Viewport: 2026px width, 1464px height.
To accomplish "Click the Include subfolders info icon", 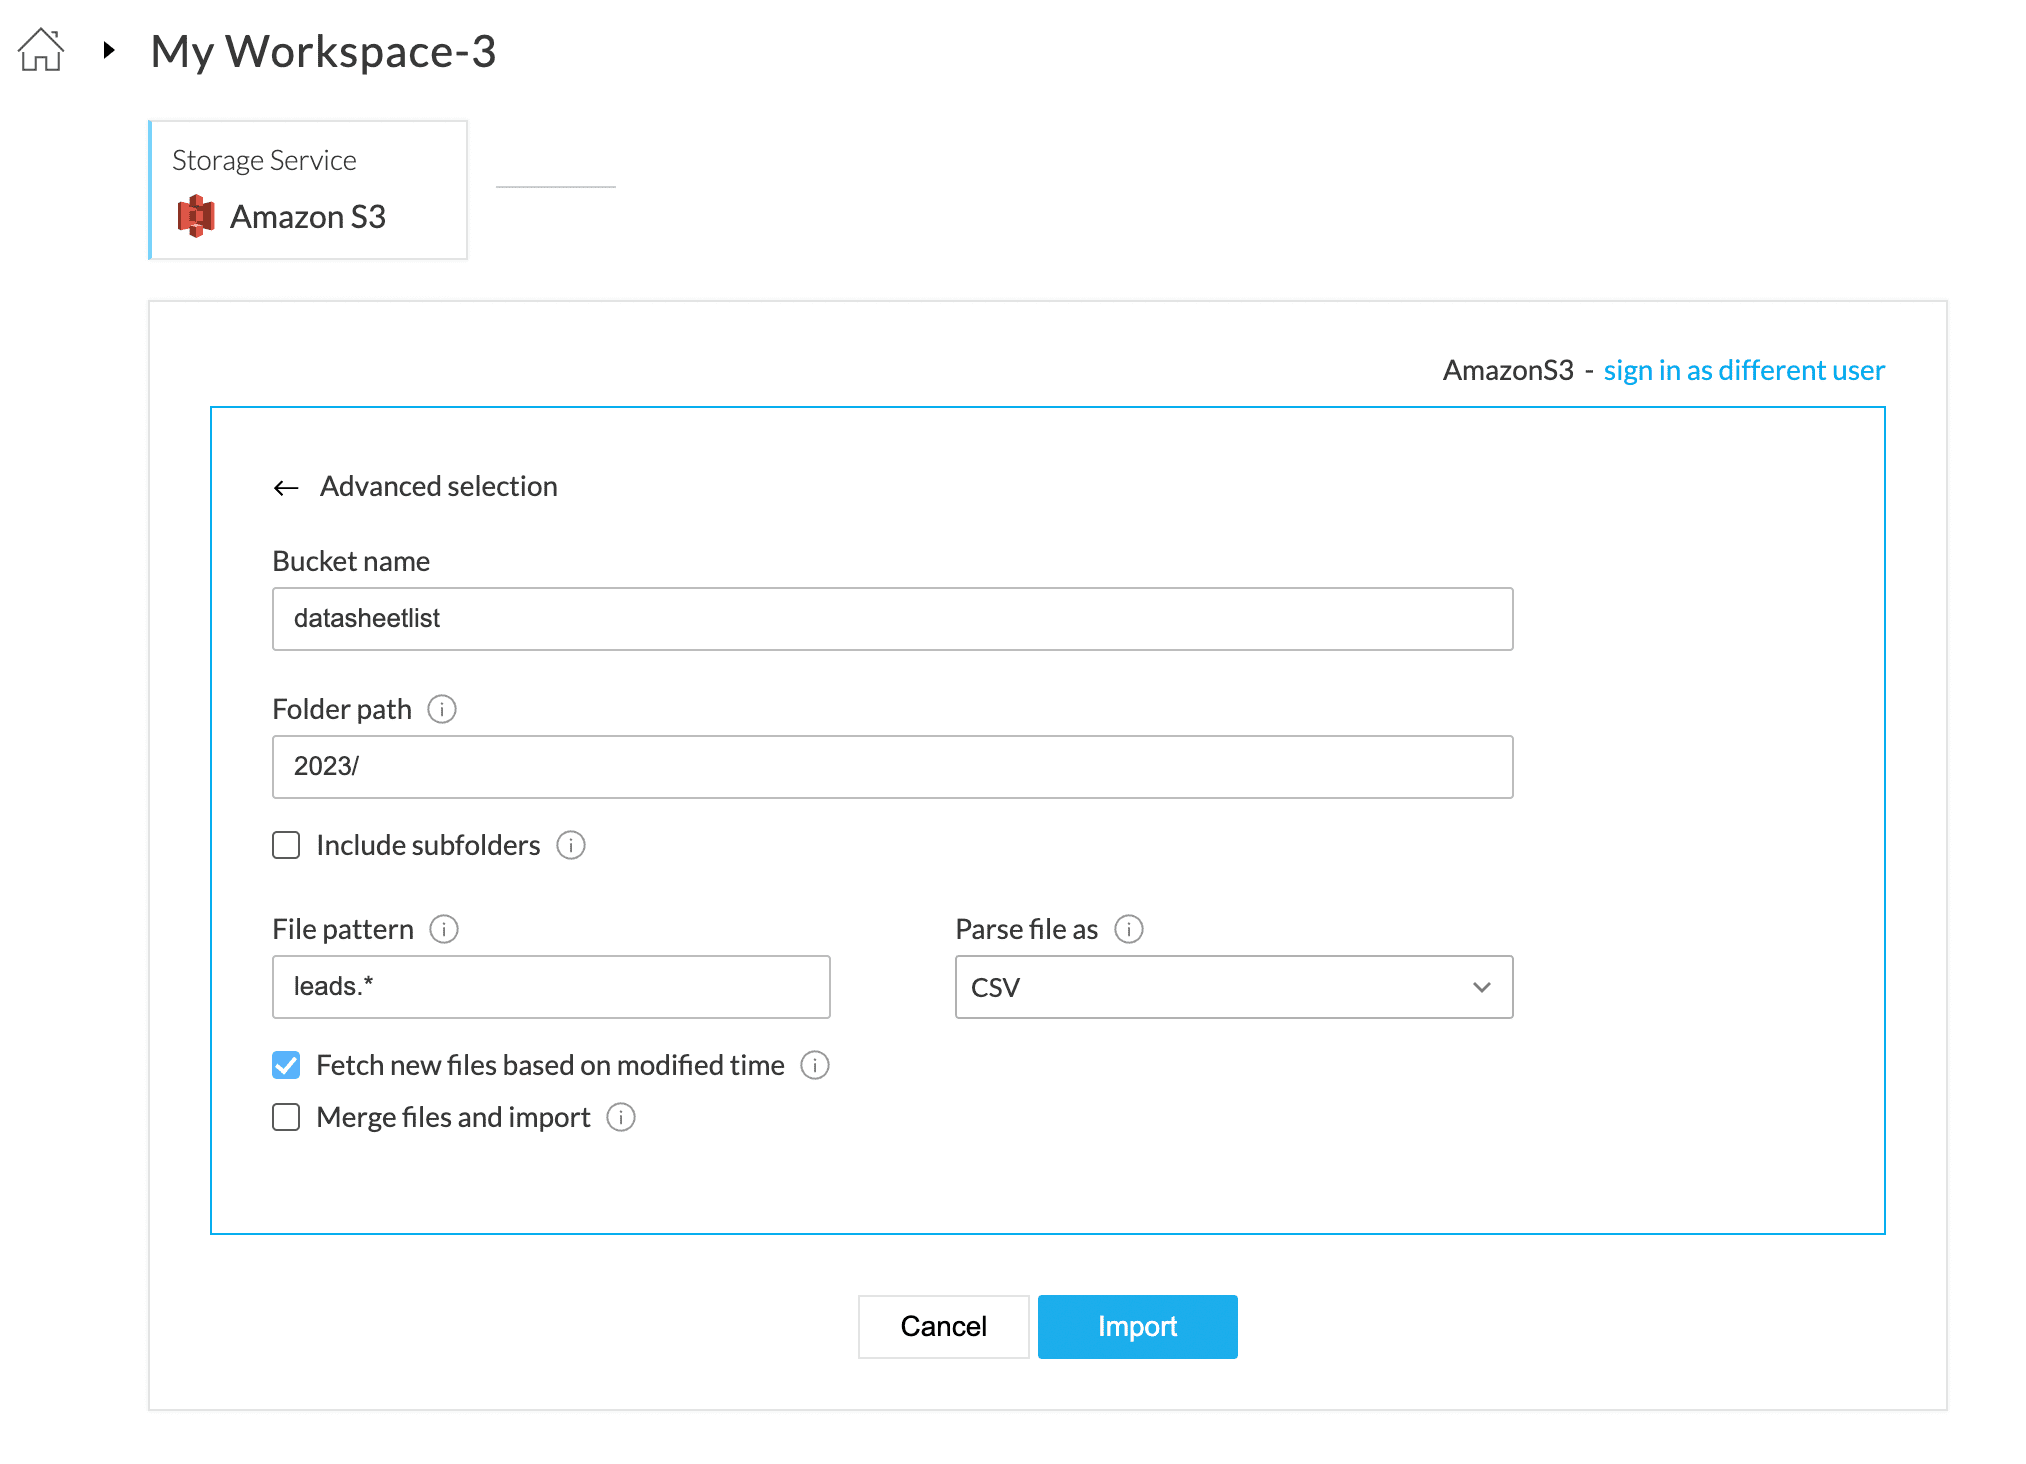I will [x=571, y=845].
